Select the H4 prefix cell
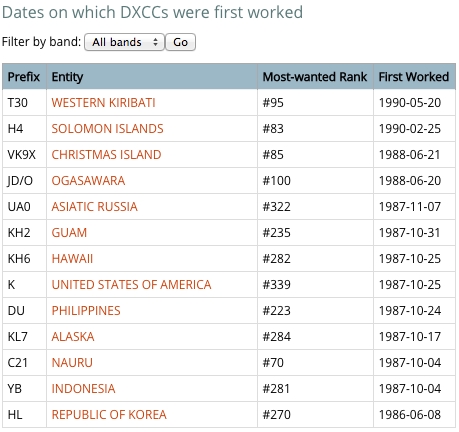 24,129
